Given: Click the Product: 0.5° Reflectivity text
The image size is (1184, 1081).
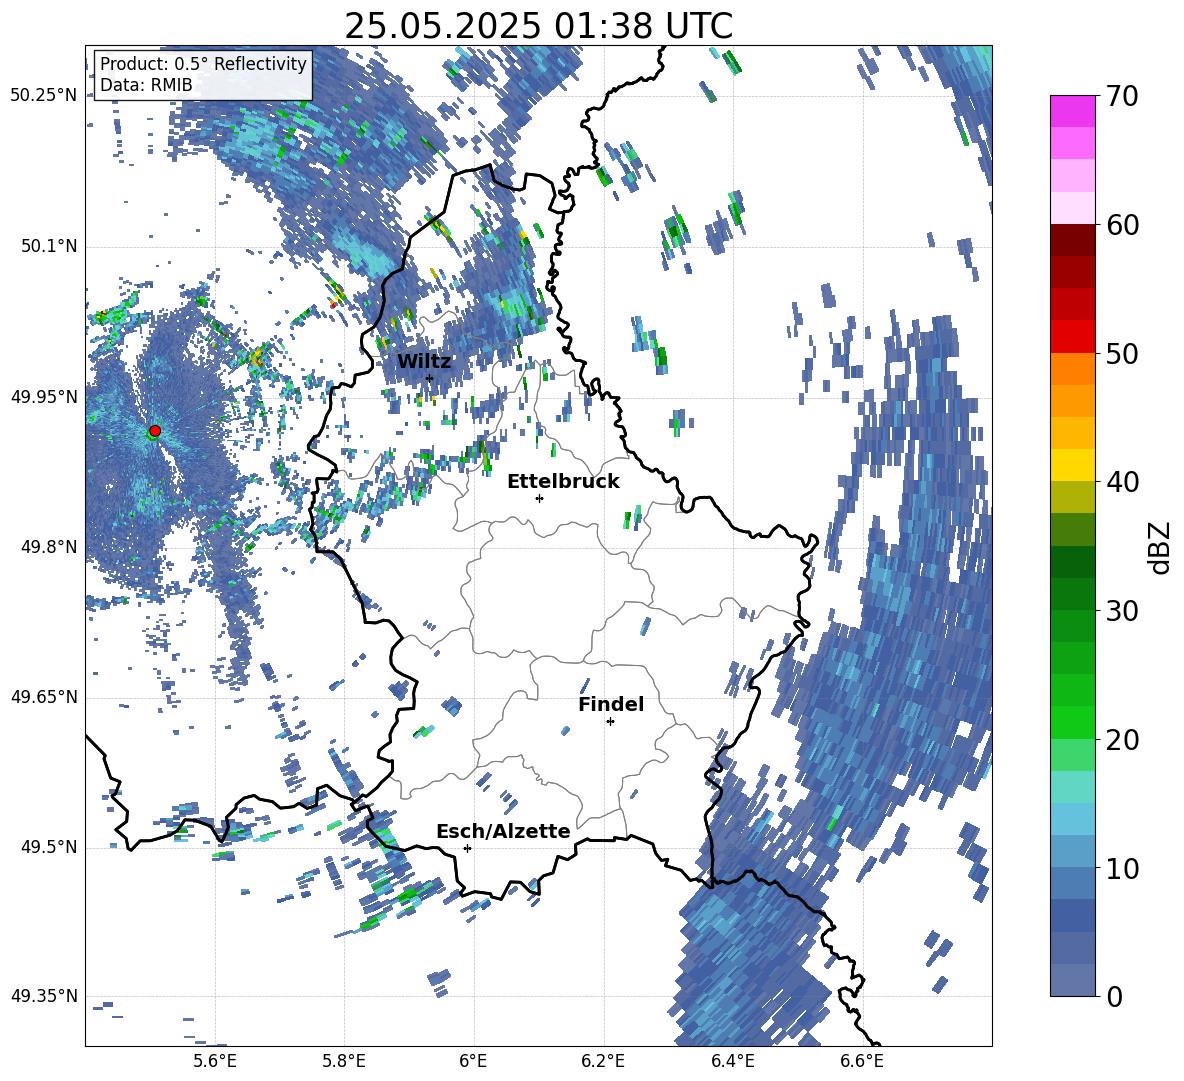Looking at the screenshot, I should (203, 63).
